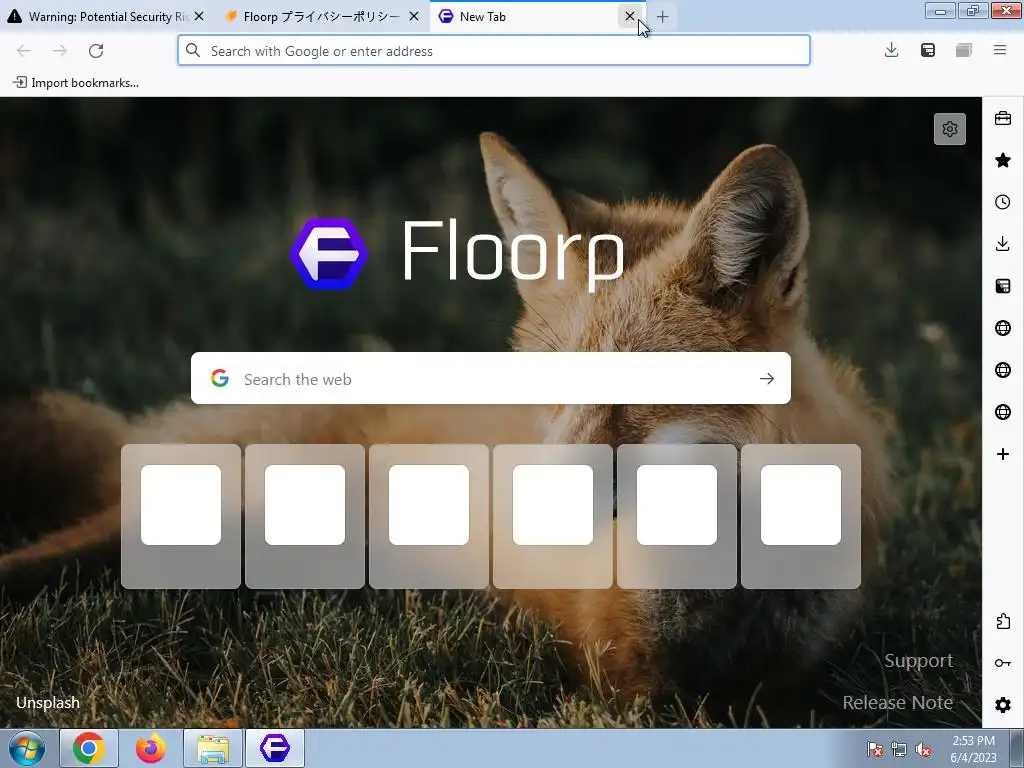Click the Forward navigation arrow
1024x768 pixels.
point(60,50)
